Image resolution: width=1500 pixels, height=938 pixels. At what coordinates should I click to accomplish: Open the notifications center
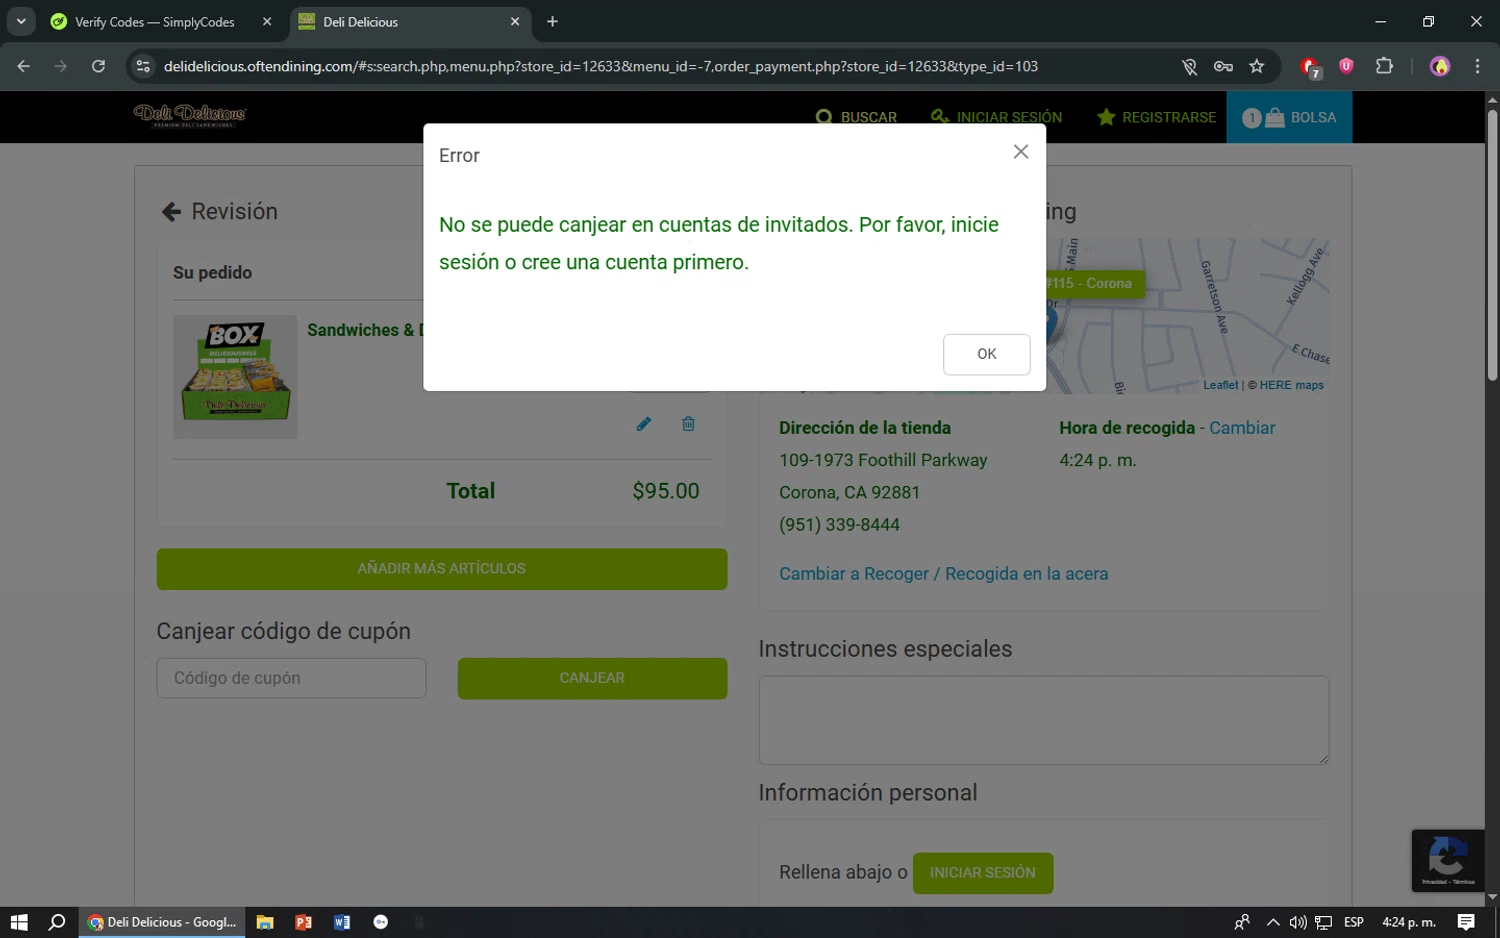pos(1466,922)
